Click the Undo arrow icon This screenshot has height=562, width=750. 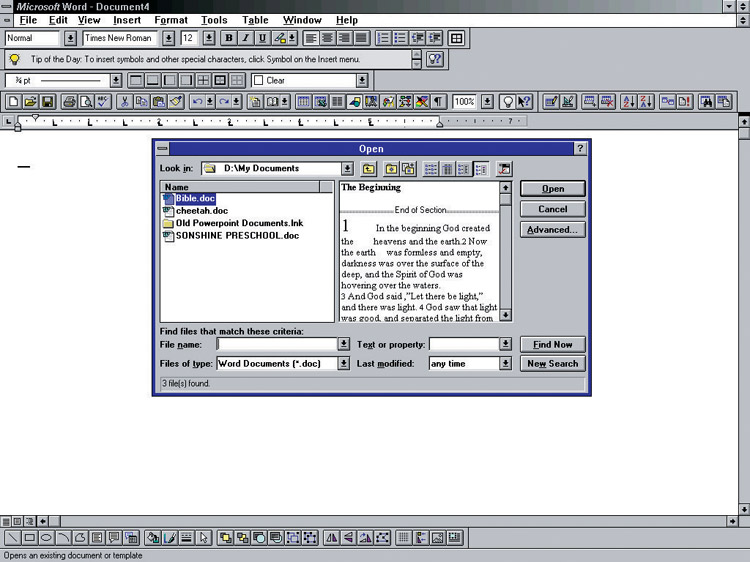[x=197, y=101]
